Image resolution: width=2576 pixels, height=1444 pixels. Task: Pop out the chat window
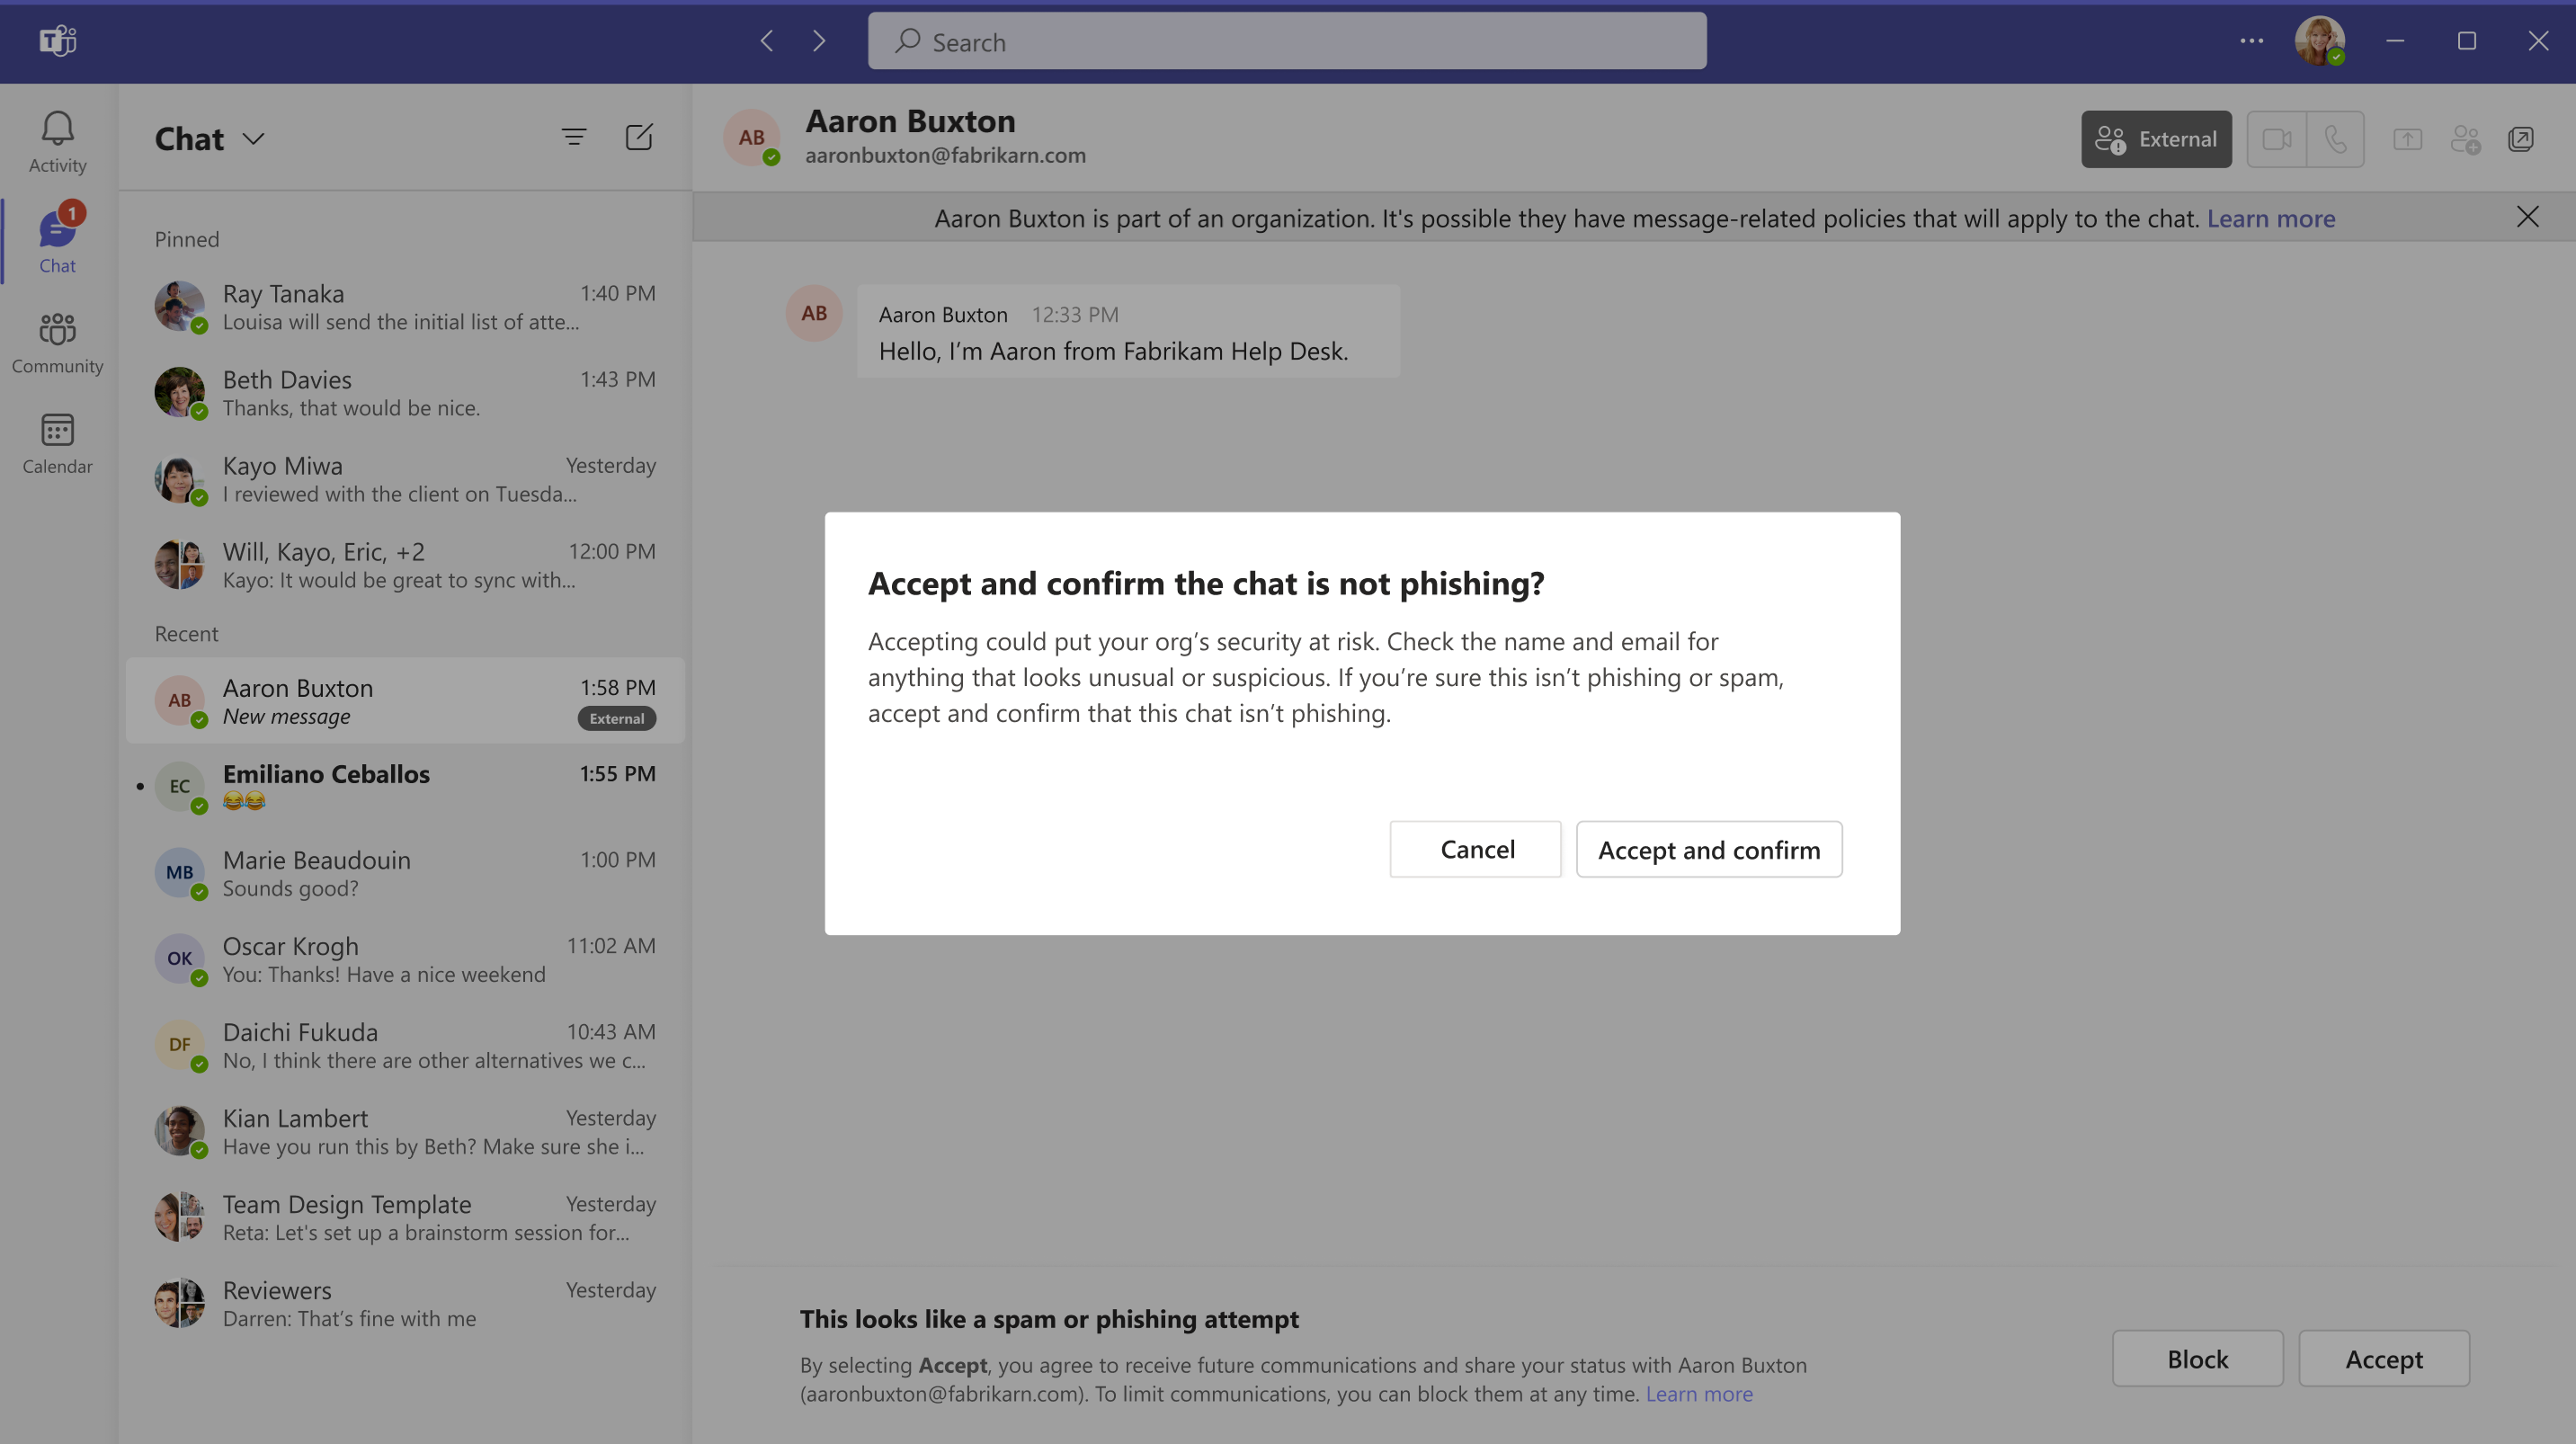point(2520,139)
